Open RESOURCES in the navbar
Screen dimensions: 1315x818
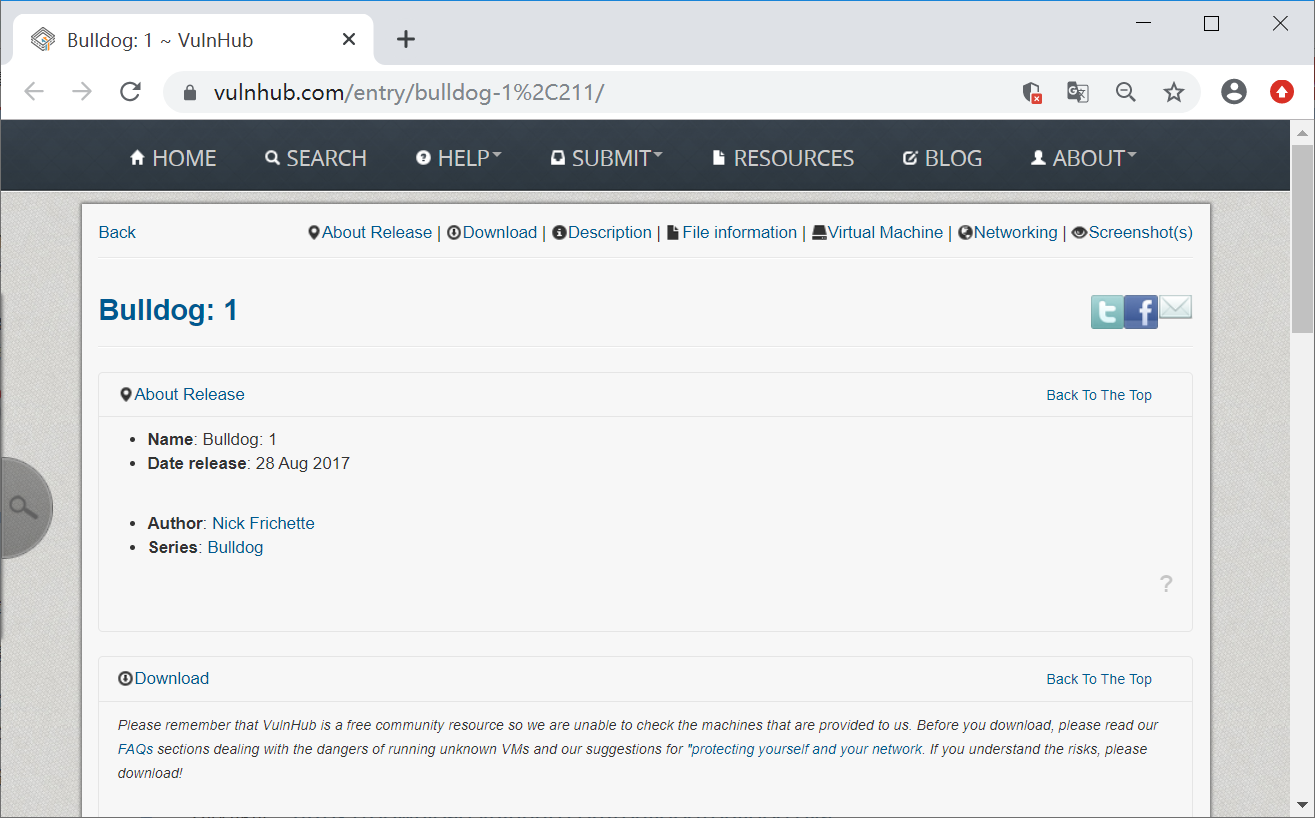(x=783, y=158)
